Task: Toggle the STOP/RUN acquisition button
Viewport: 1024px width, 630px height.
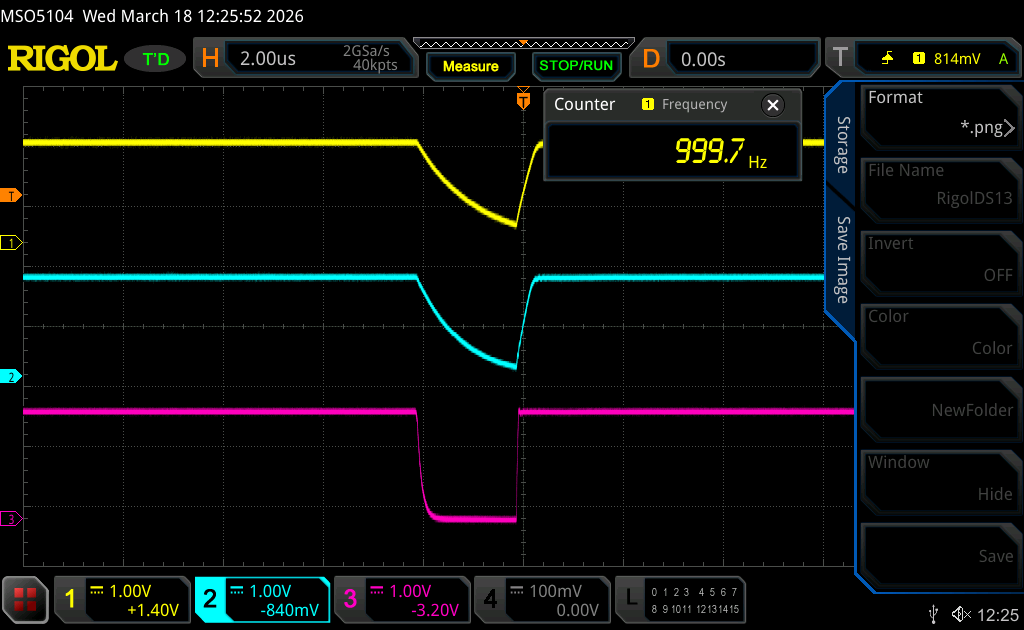Action: (x=575, y=66)
